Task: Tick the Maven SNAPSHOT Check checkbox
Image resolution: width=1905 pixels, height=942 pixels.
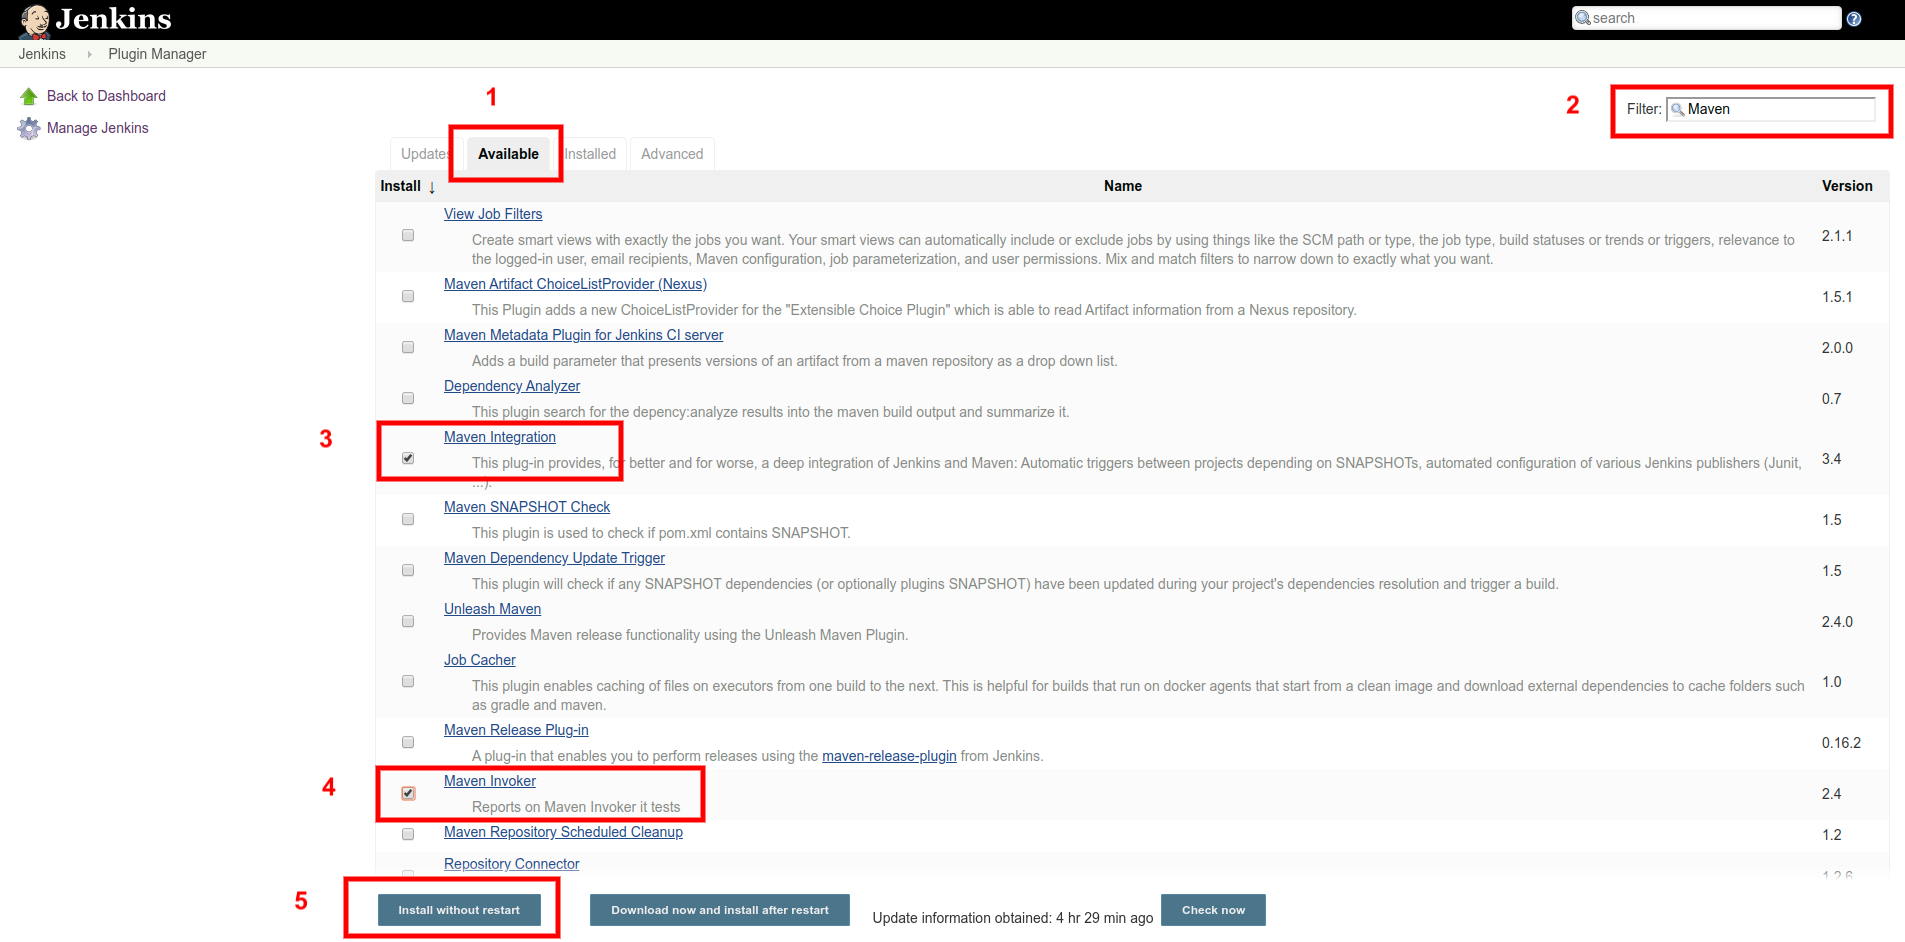Action: pyautogui.click(x=408, y=520)
